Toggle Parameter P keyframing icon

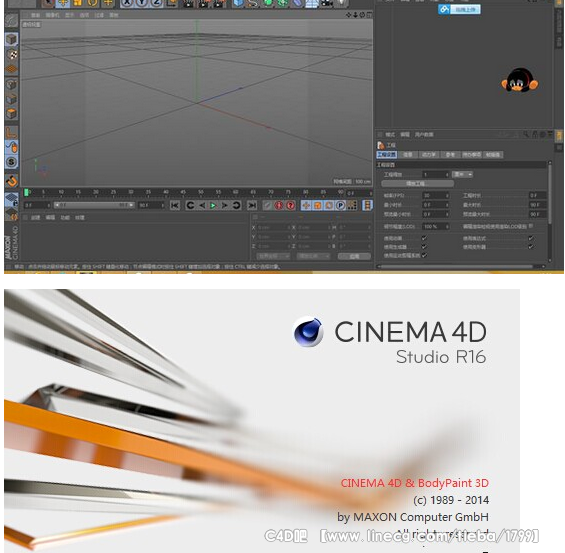[x=340, y=205]
